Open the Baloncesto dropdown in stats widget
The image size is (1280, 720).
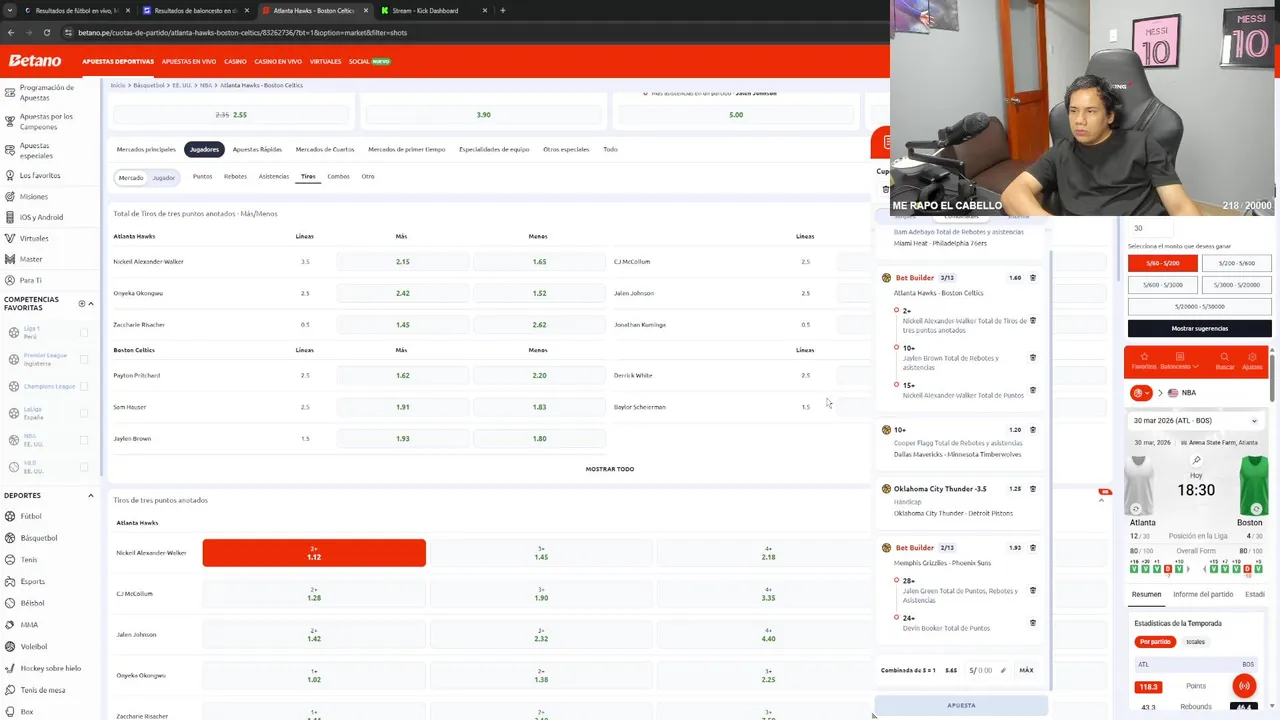1180,361
